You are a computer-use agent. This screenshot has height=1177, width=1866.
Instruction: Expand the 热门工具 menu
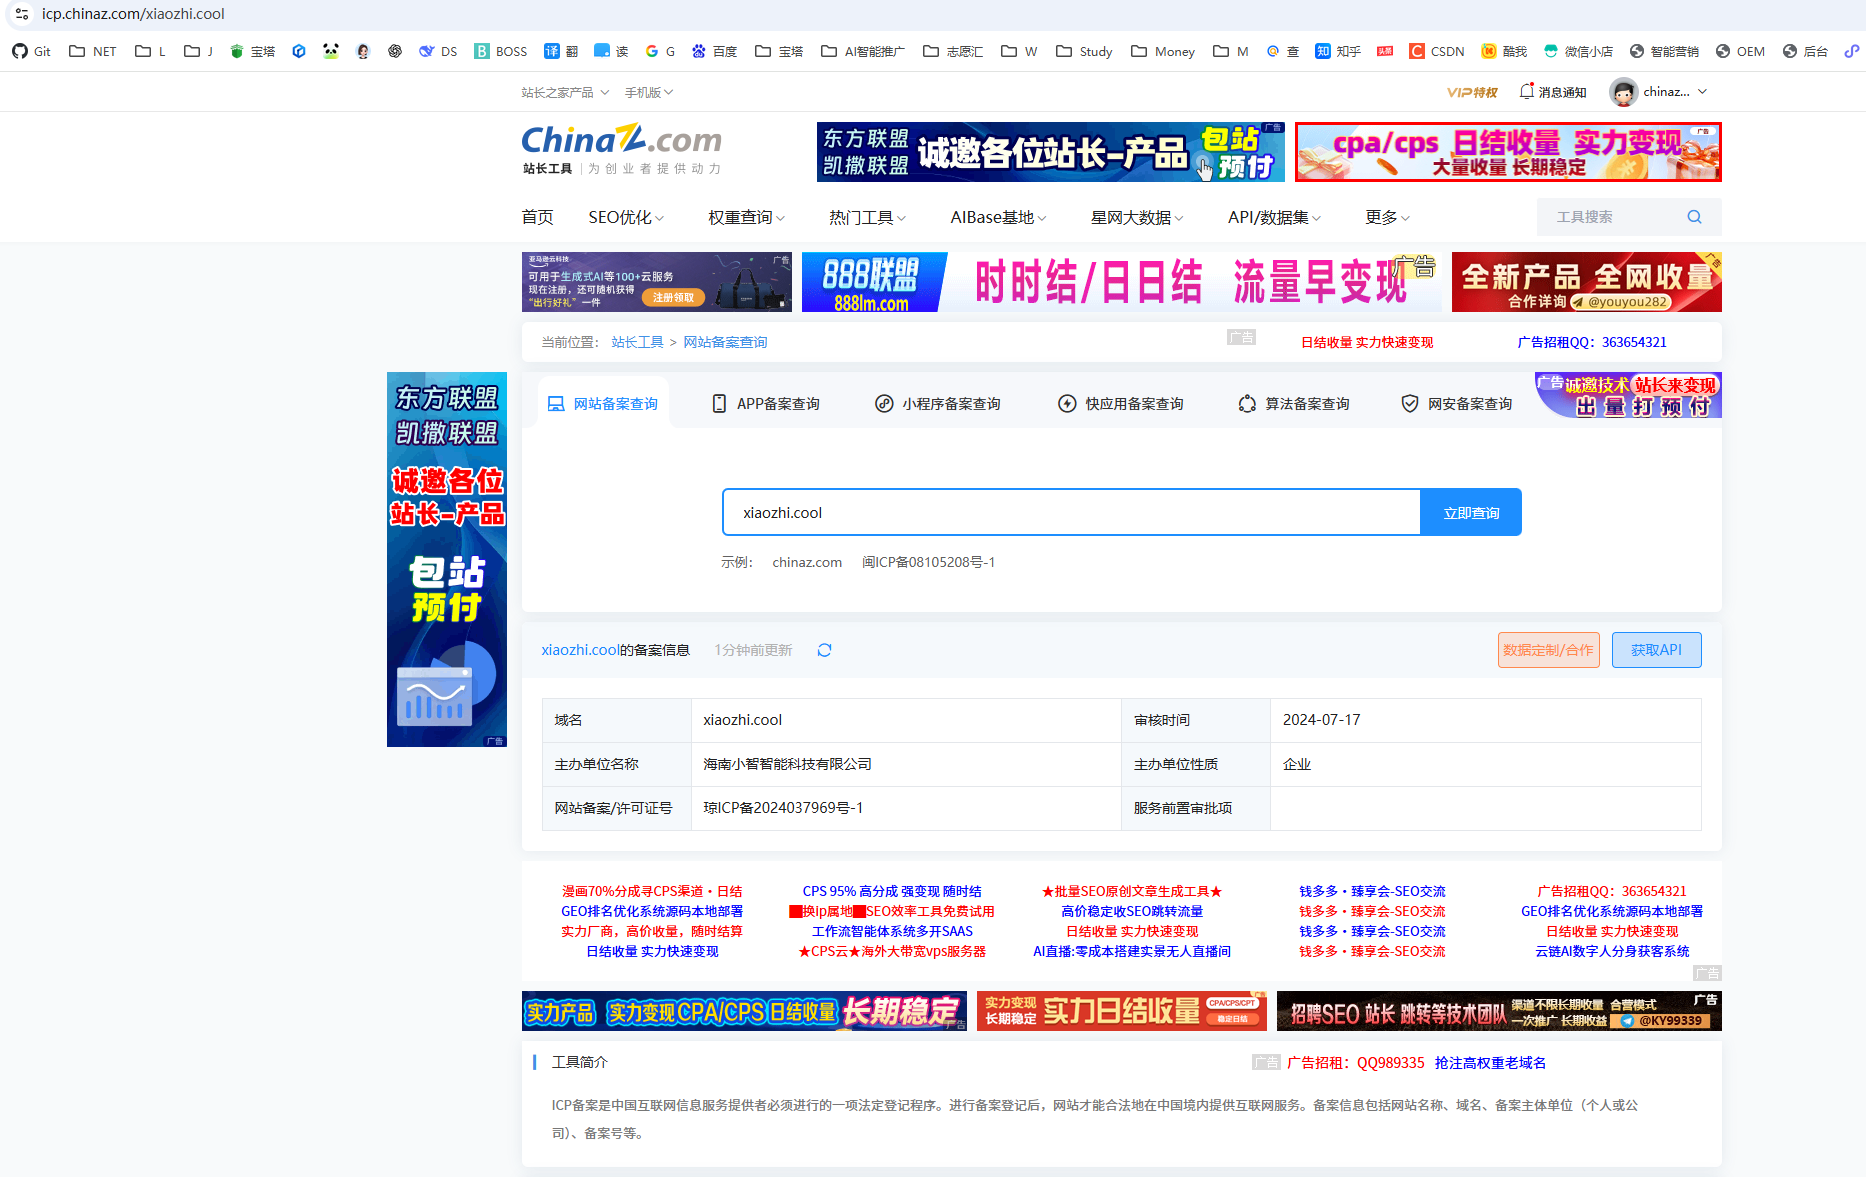[867, 217]
